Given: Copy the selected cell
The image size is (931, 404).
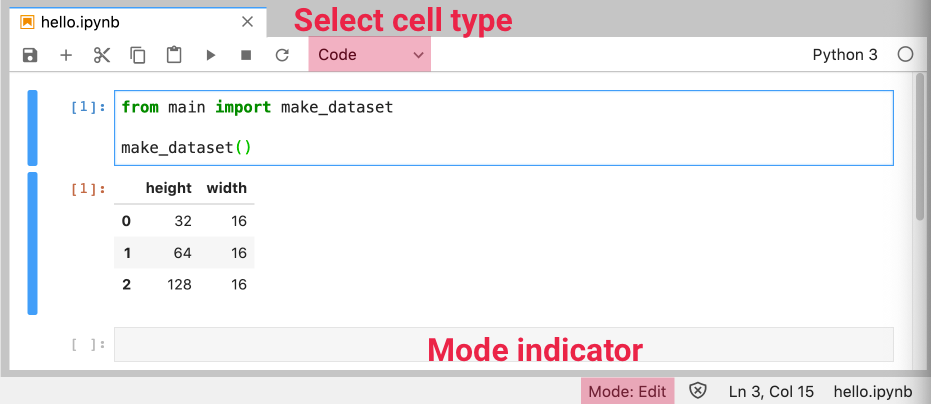Looking at the screenshot, I should pos(138,55).
